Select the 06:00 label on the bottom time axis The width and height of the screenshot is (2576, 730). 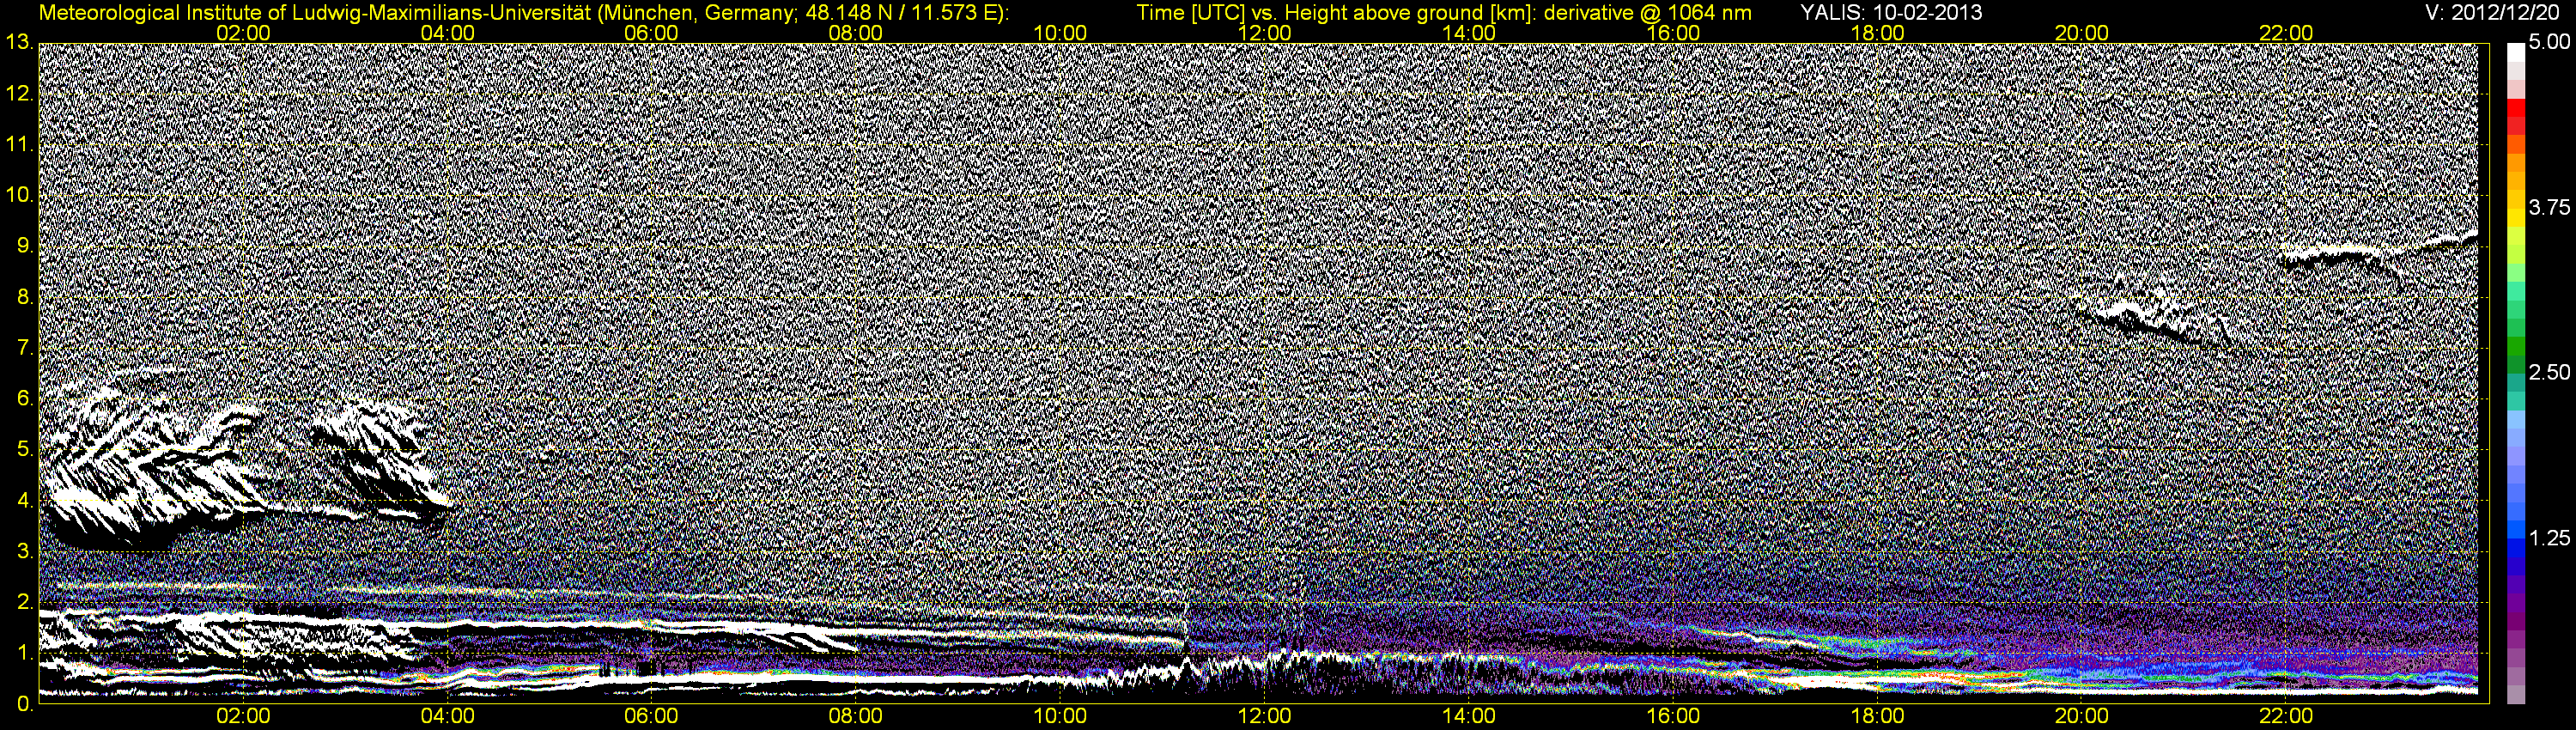point(652,717)
